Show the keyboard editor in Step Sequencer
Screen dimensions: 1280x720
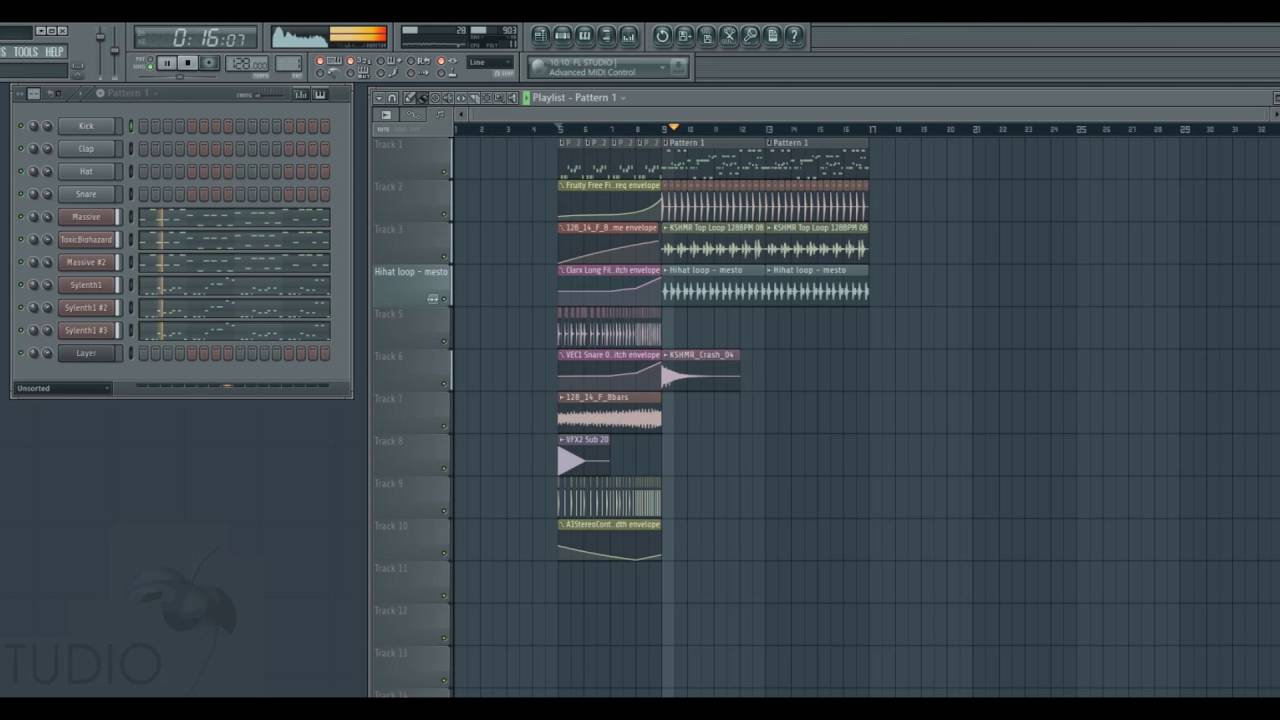tap(320, 94)
